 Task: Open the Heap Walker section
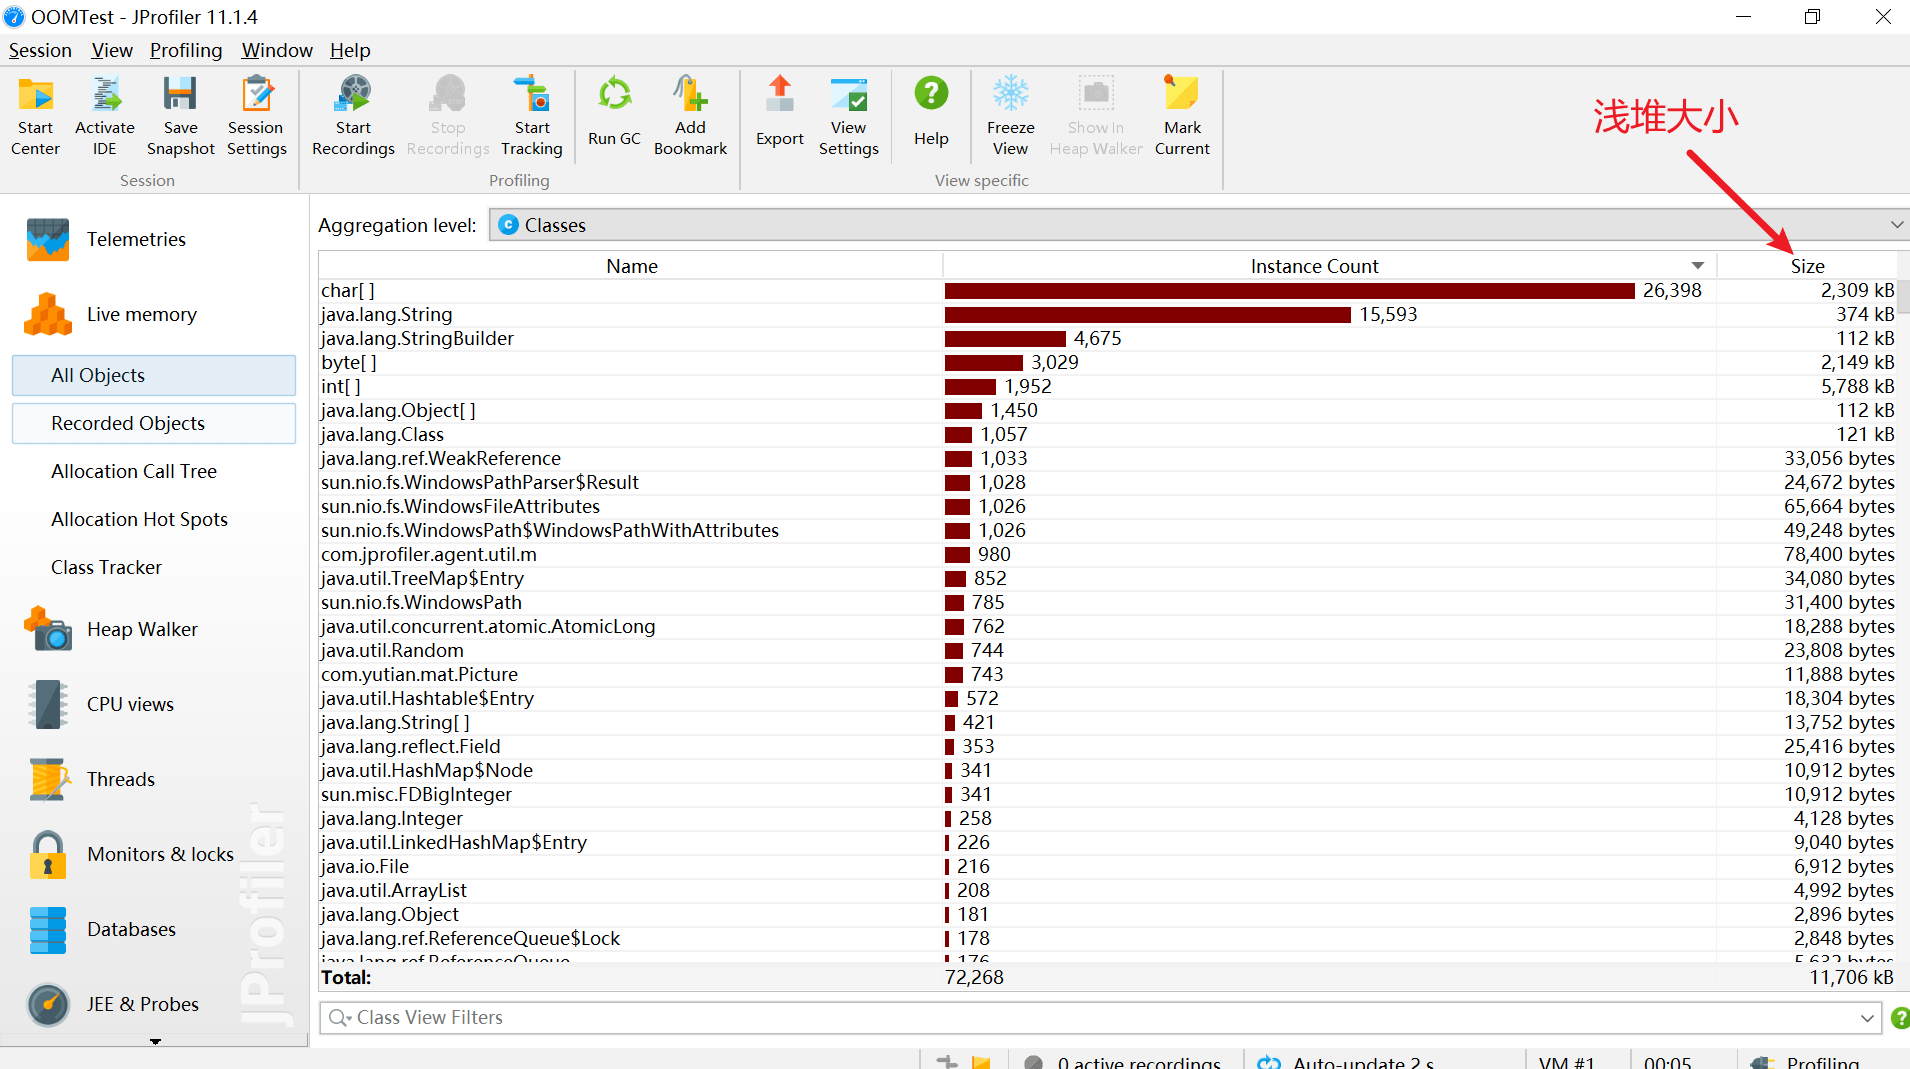[x=142, y=630]
